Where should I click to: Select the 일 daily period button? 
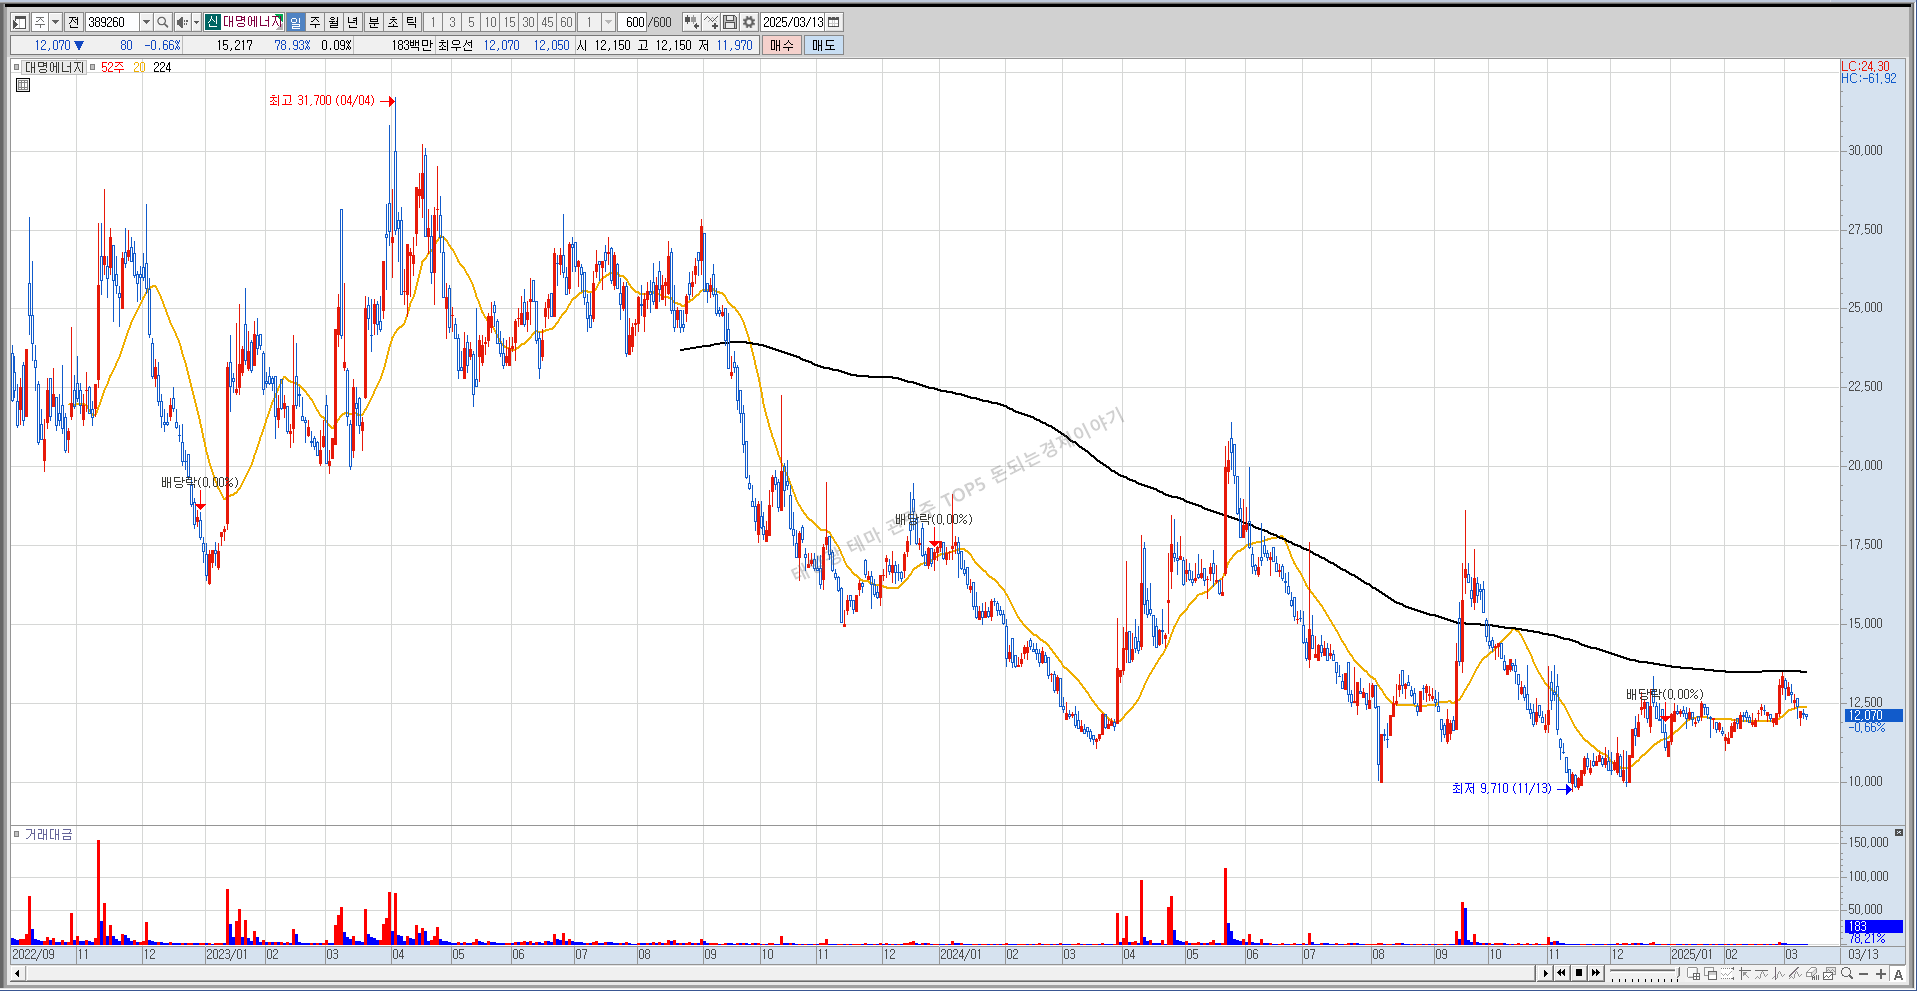pyautogui.click(x=295, y=22)
